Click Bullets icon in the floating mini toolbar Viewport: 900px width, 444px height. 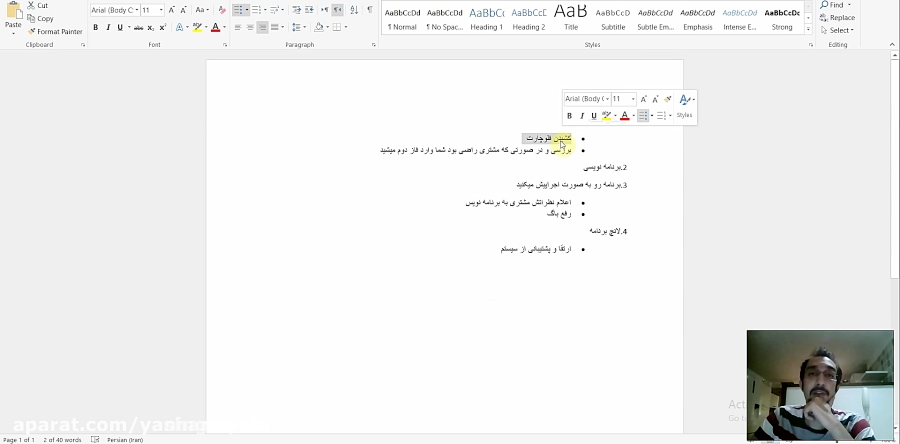643,115
